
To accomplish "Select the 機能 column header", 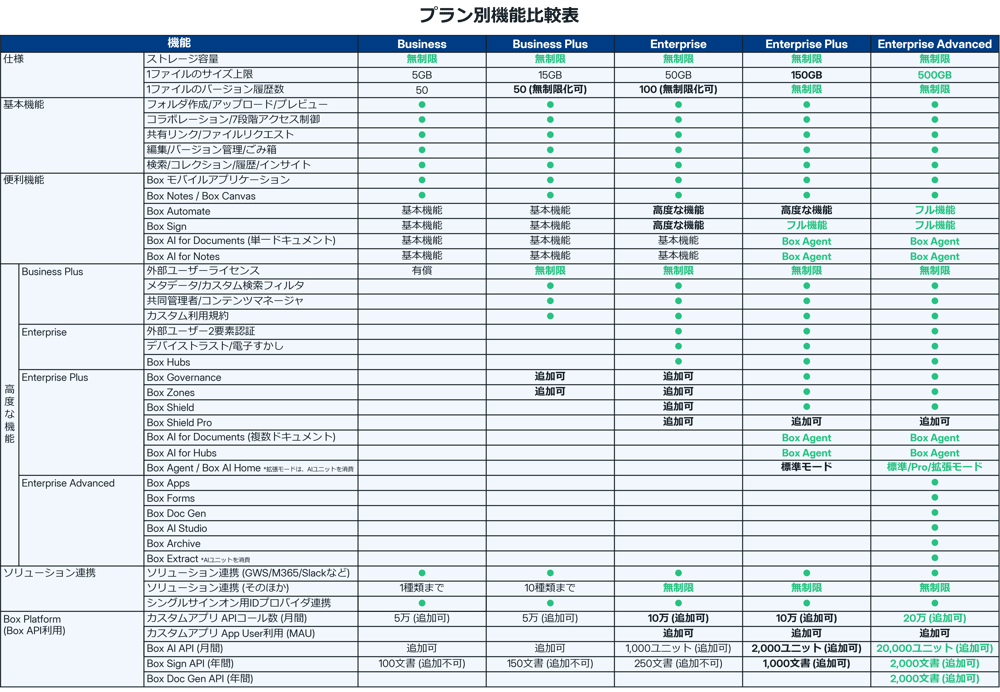I will point(179,43).
